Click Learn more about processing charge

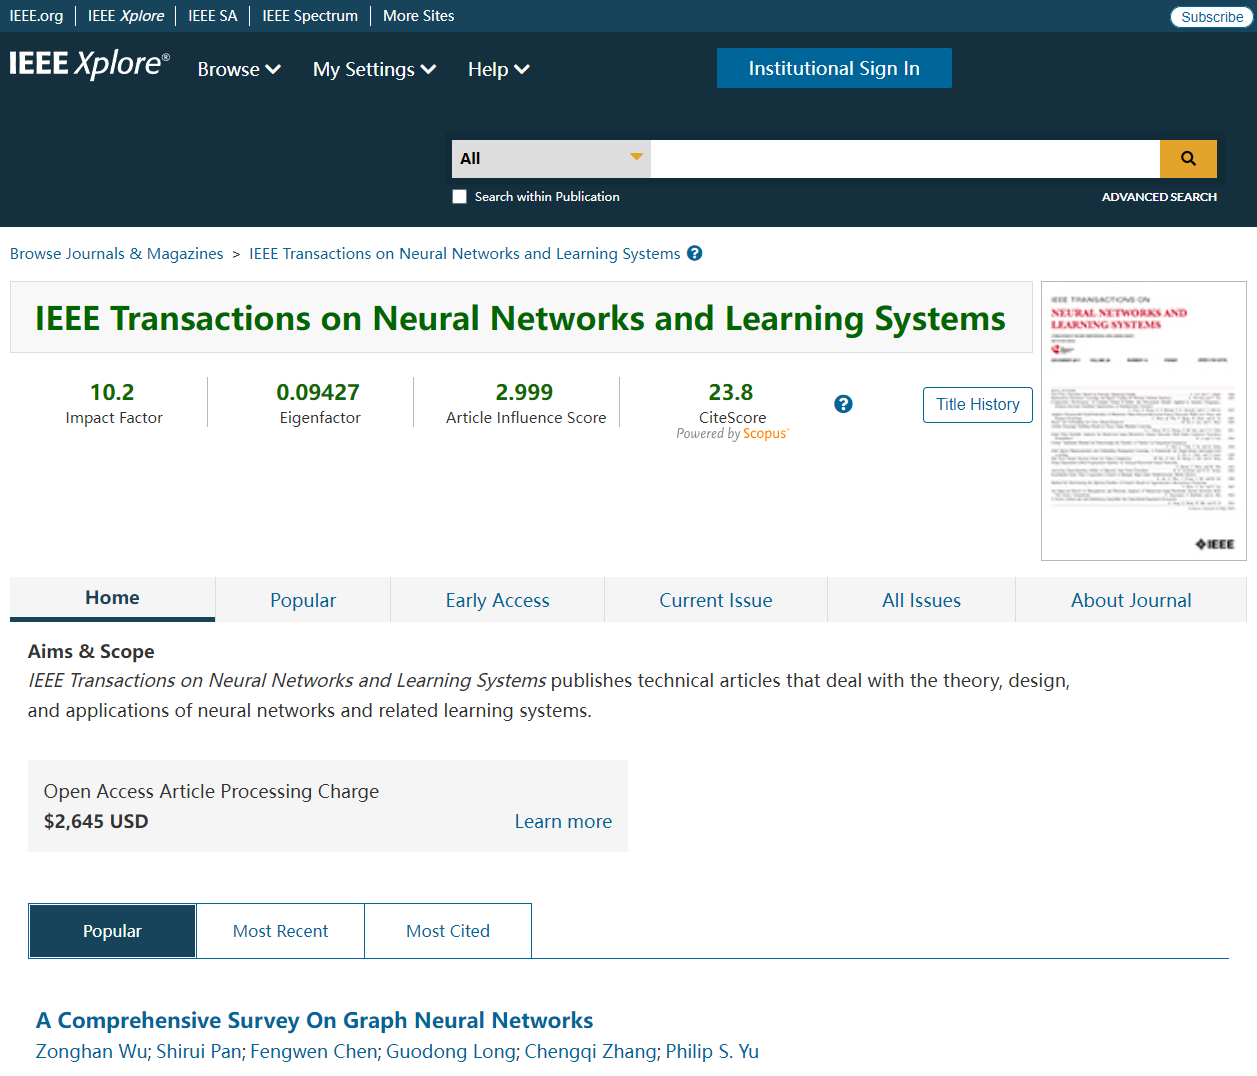tap(563, 821)
